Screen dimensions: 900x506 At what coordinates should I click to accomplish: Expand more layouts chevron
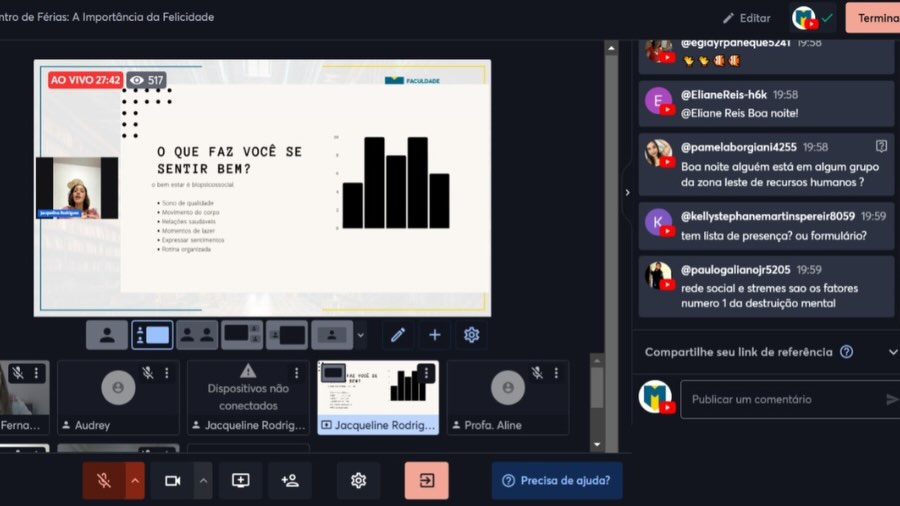click(x=361, y=336)
